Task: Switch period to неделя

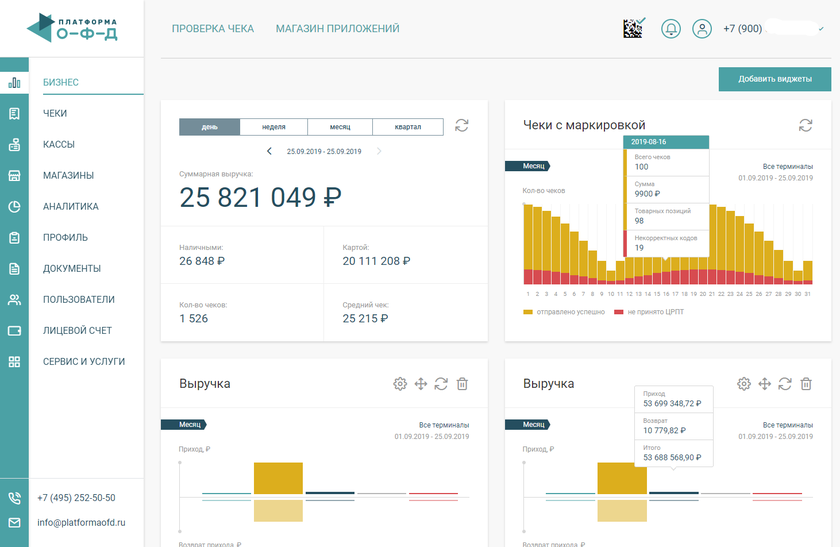Action: [x=273, y=127]
